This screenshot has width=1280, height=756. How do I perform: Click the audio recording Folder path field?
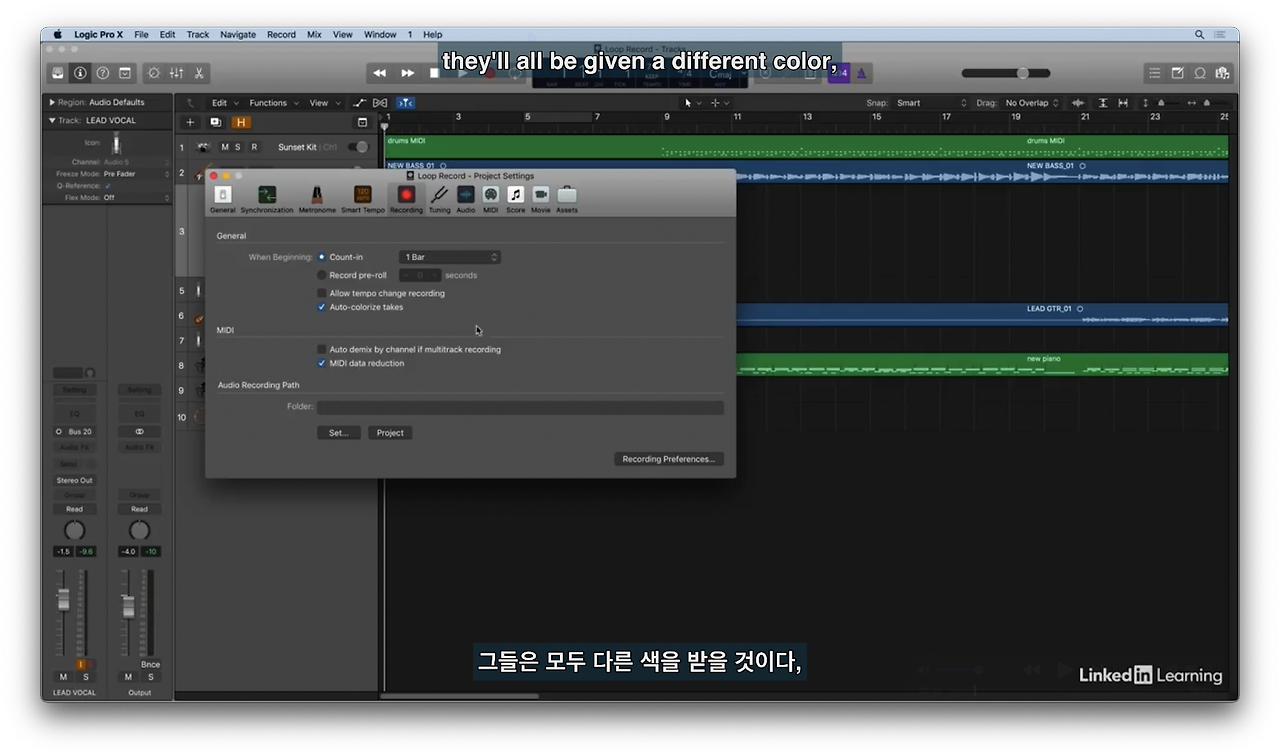click(520, 407)
